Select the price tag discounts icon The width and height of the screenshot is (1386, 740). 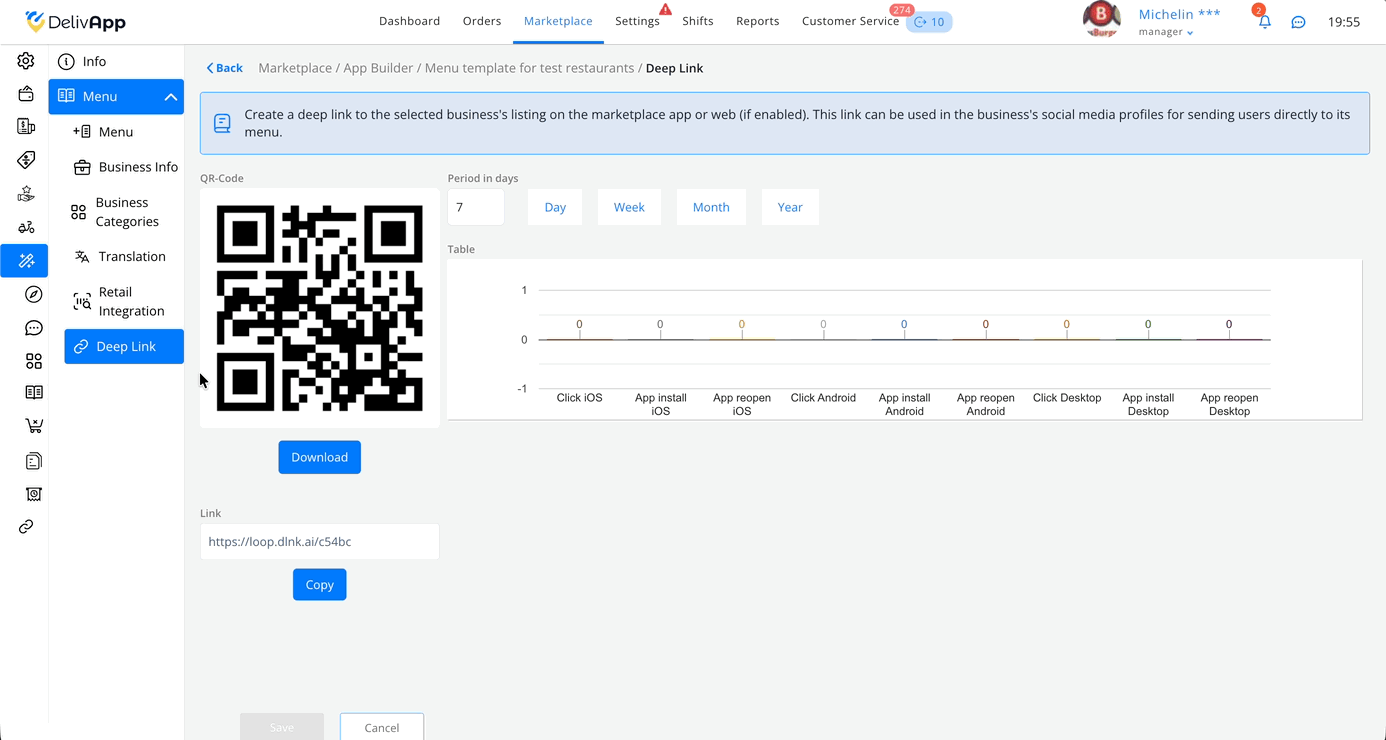click(x=26, y=160)
